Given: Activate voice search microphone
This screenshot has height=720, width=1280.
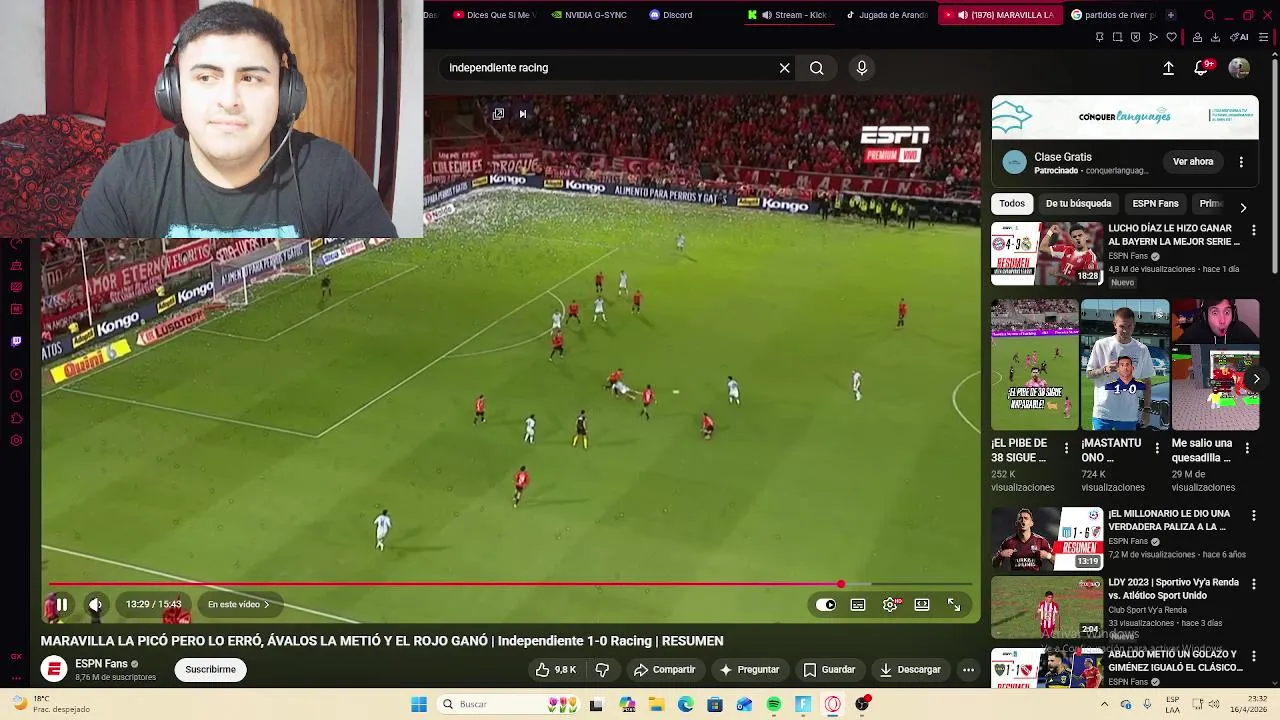Looking at the screenshot, I should [862, 68].
